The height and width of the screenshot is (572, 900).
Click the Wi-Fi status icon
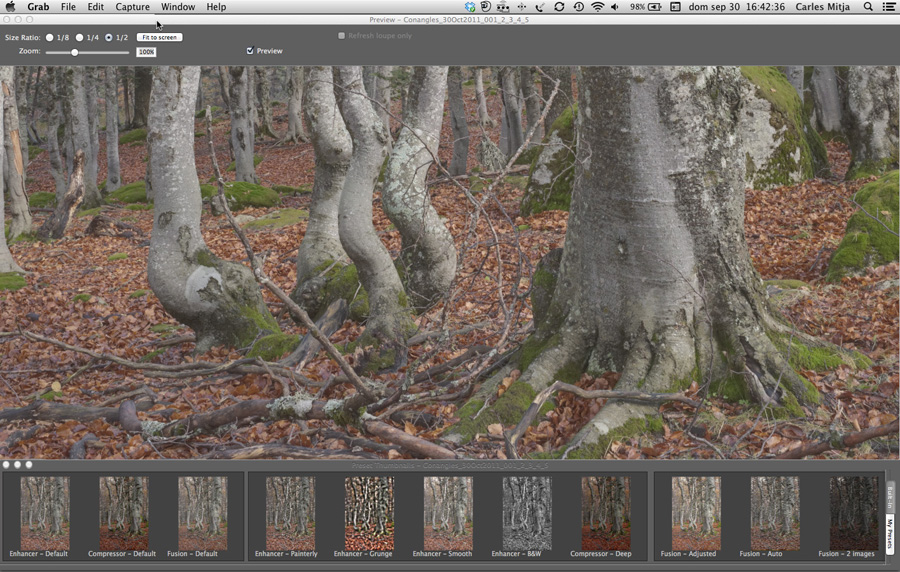click(598, 7)
